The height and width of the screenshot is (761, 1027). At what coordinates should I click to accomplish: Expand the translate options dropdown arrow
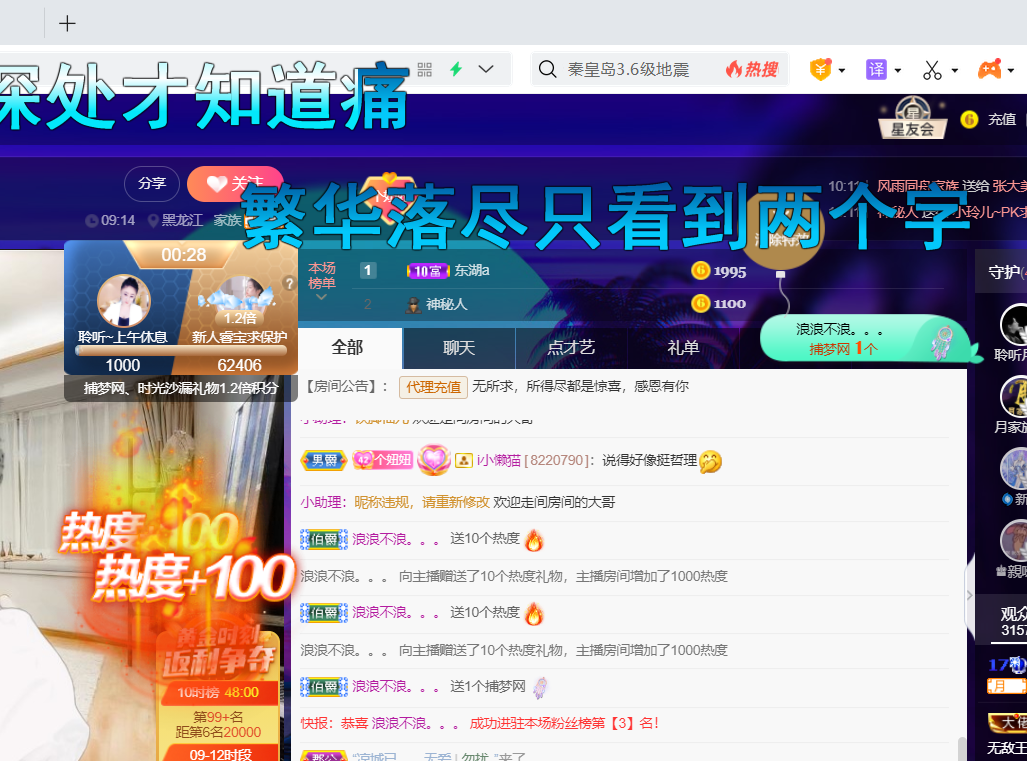tap(898, 70)
